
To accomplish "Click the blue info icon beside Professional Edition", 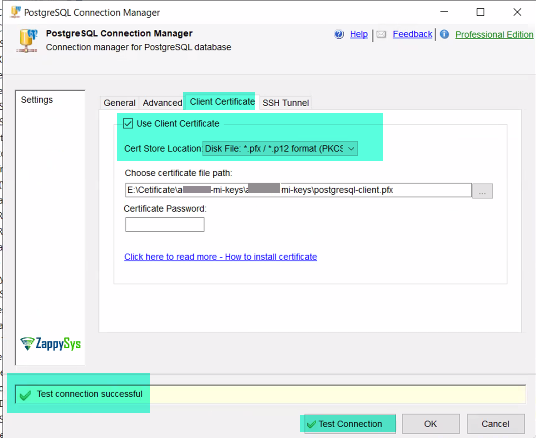I will click(444, 34).
